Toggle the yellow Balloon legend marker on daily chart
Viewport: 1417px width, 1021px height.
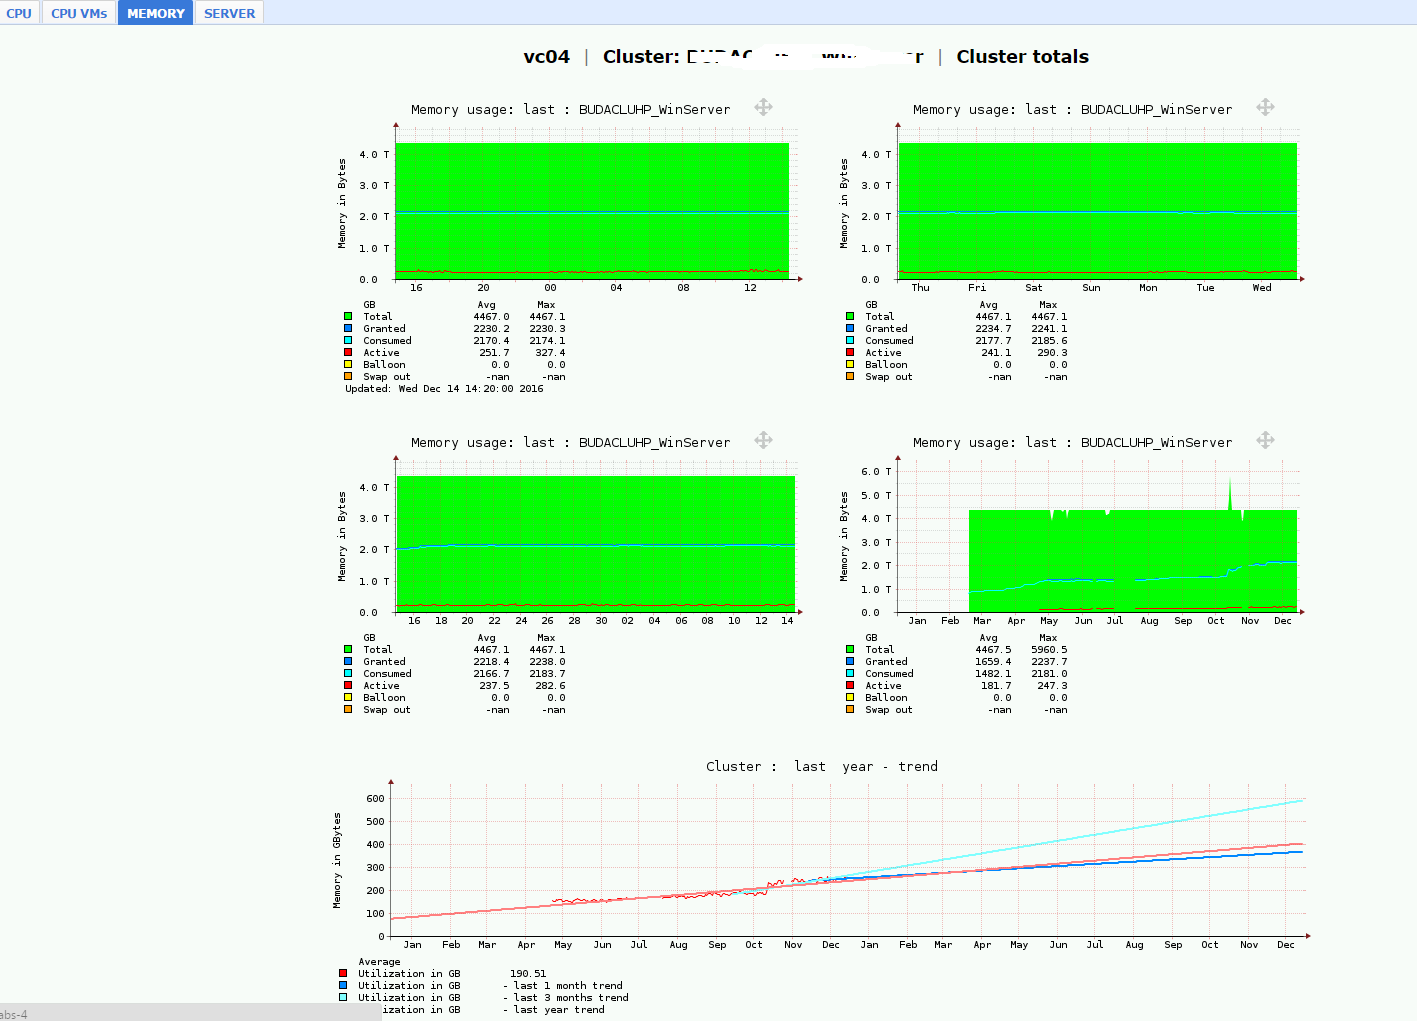click(x=347, y=363)
